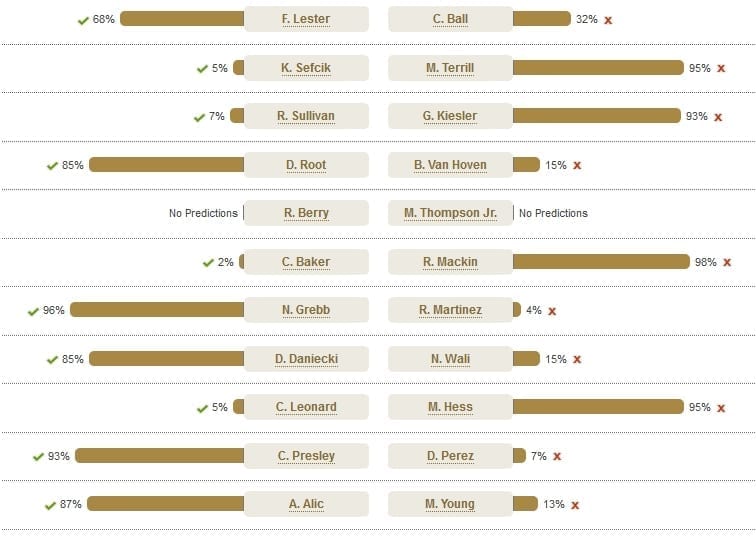Select the G. Kiesler name button
The height and width of the screenshot is (536, 756).
coord(450,116)
